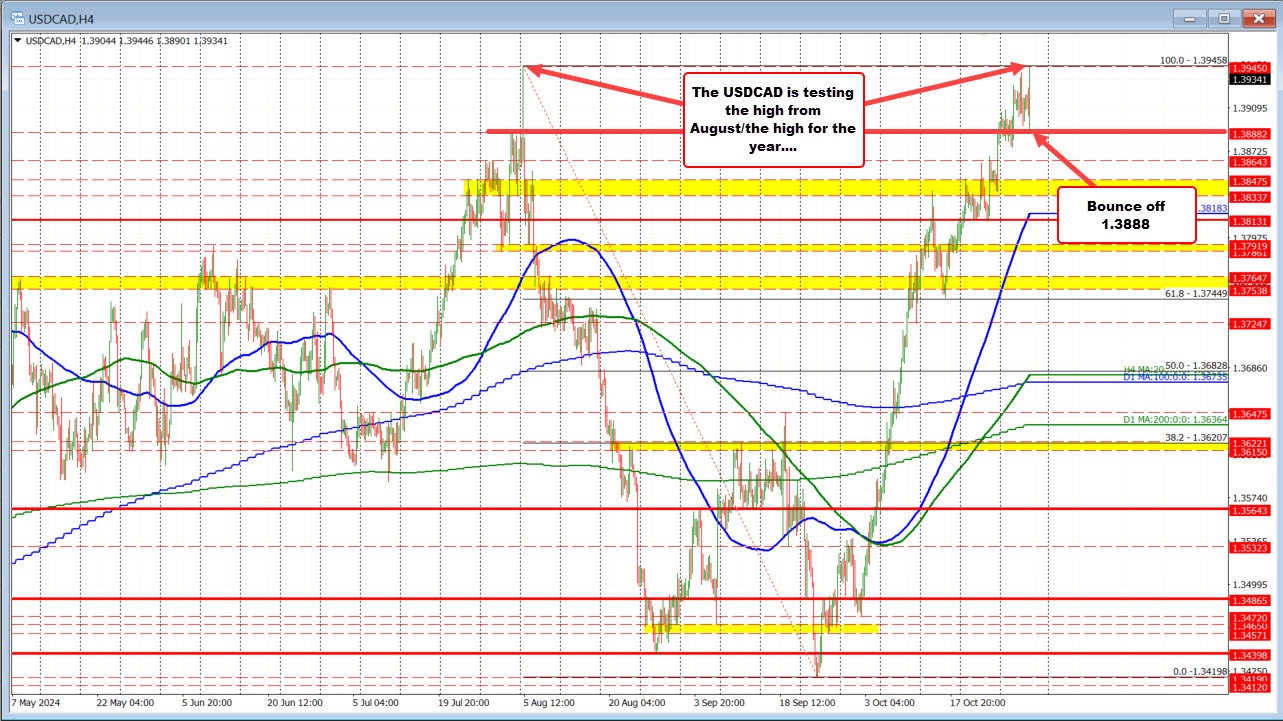Viewport: 1283px width, 721px height.
Task: Click the 1.38337 price level label
Action: (x=1249, y=197)
